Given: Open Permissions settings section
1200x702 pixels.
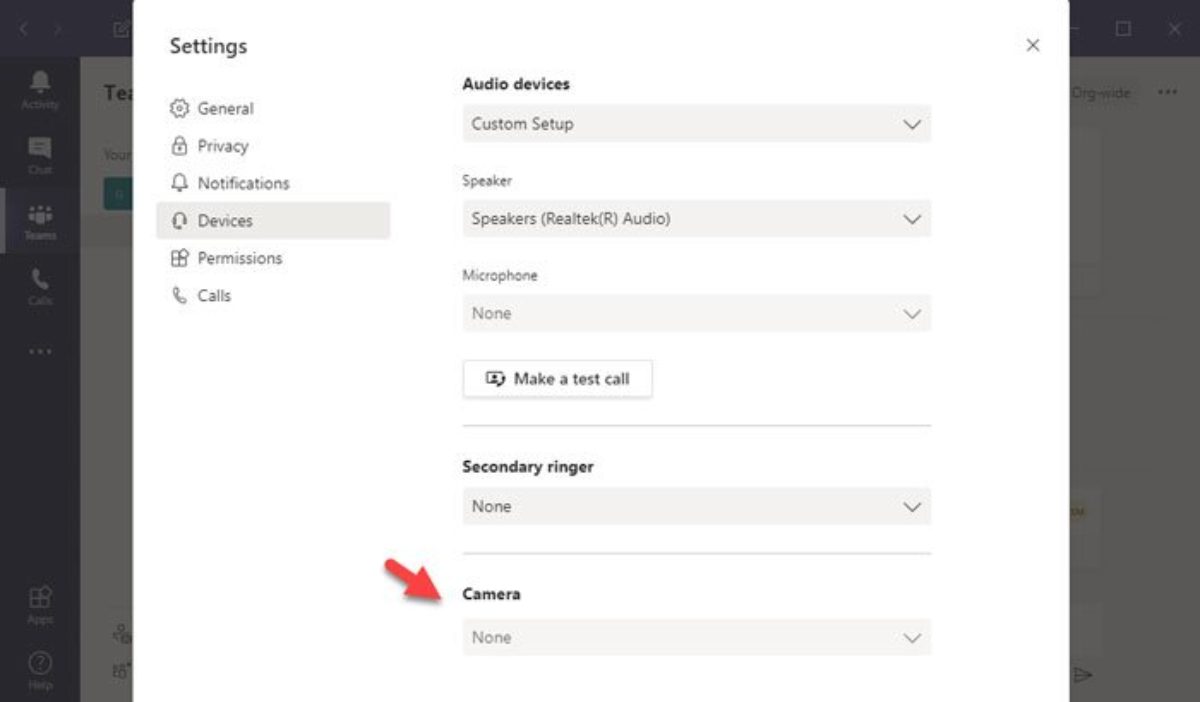Looking at the screenshot, I should tap(239, 258).
